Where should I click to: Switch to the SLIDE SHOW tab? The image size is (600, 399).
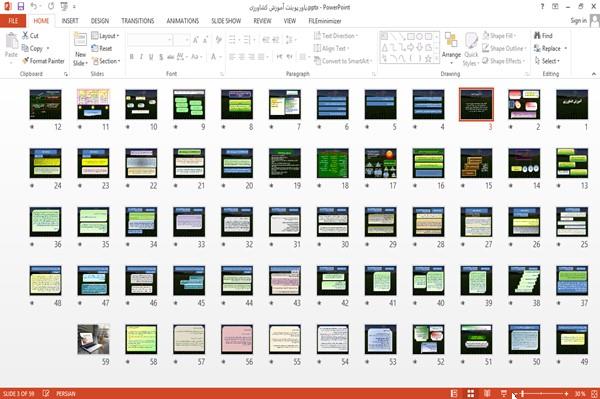click(x=226, y=21)
